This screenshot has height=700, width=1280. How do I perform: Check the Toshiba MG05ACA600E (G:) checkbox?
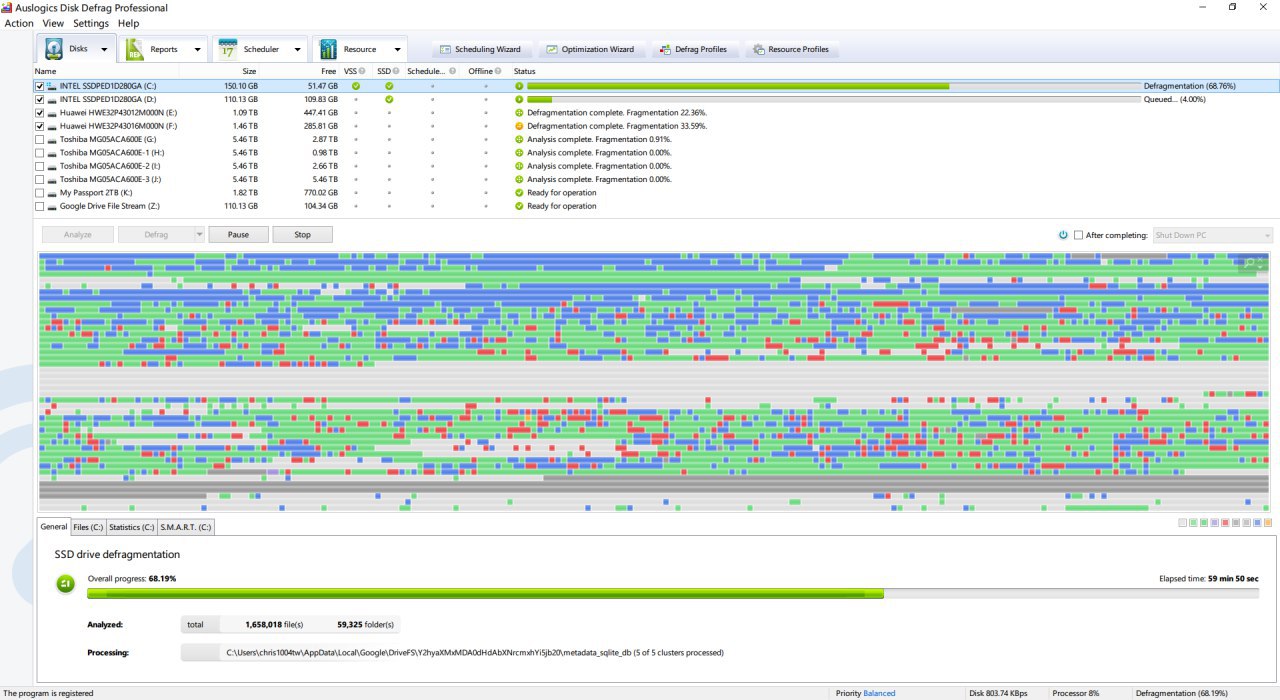point(40,139)
